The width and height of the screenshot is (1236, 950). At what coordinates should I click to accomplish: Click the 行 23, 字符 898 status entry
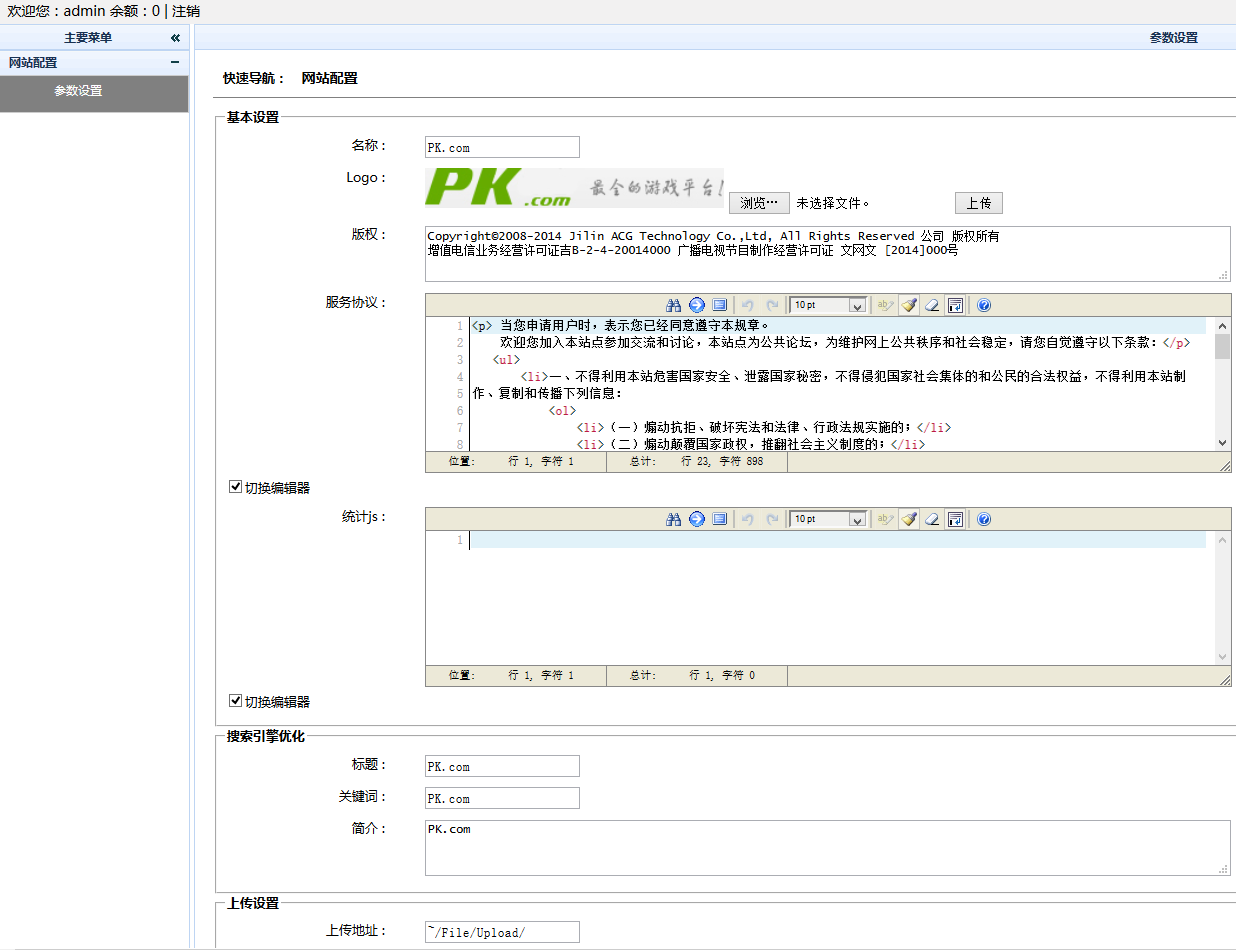721,462
